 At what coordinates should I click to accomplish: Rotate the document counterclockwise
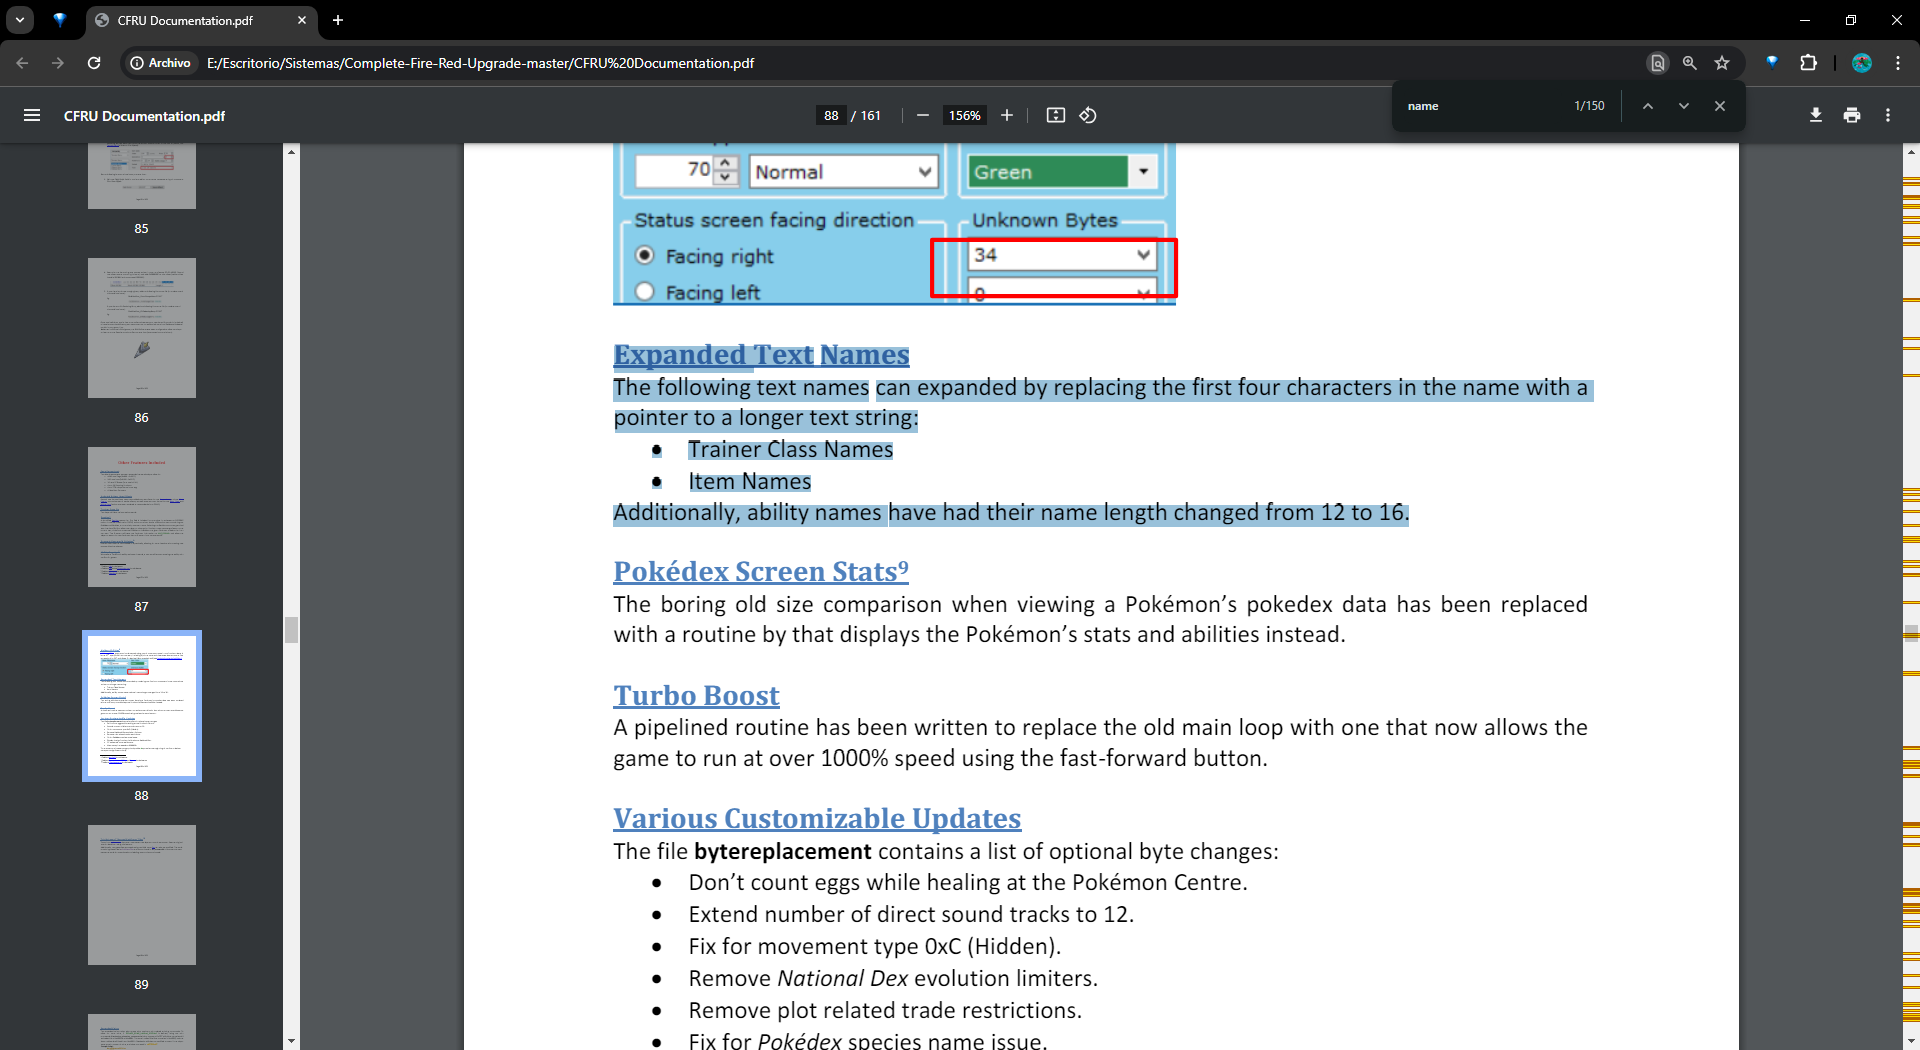(1088, 116)
